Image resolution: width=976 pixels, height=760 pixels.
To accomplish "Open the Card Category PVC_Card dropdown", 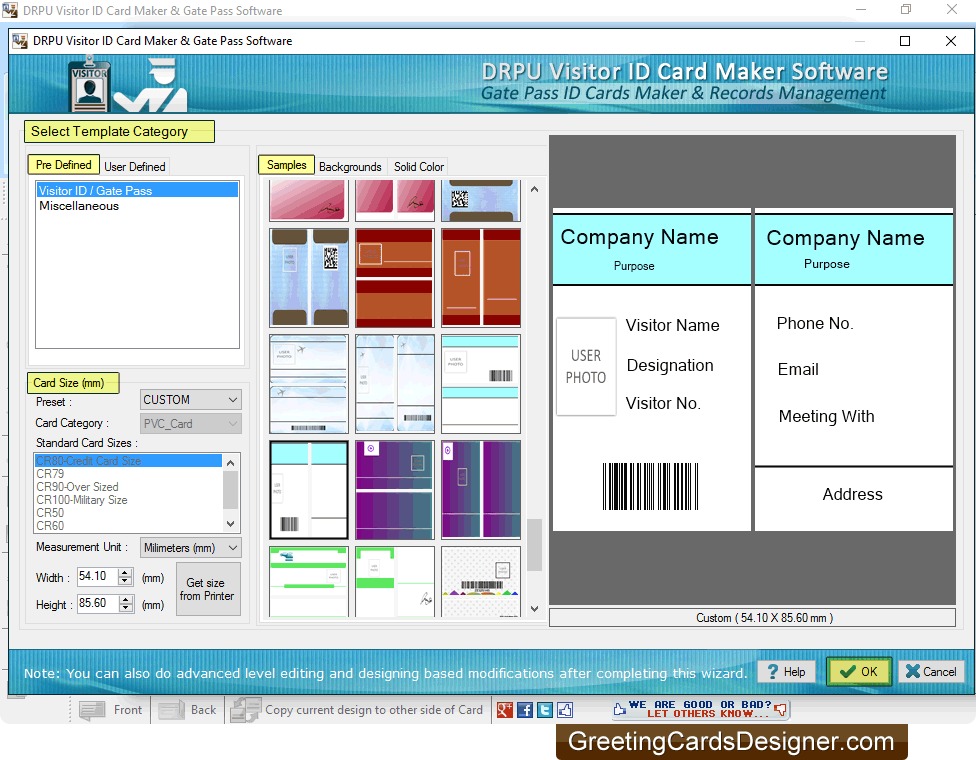I will click(190, 424).
